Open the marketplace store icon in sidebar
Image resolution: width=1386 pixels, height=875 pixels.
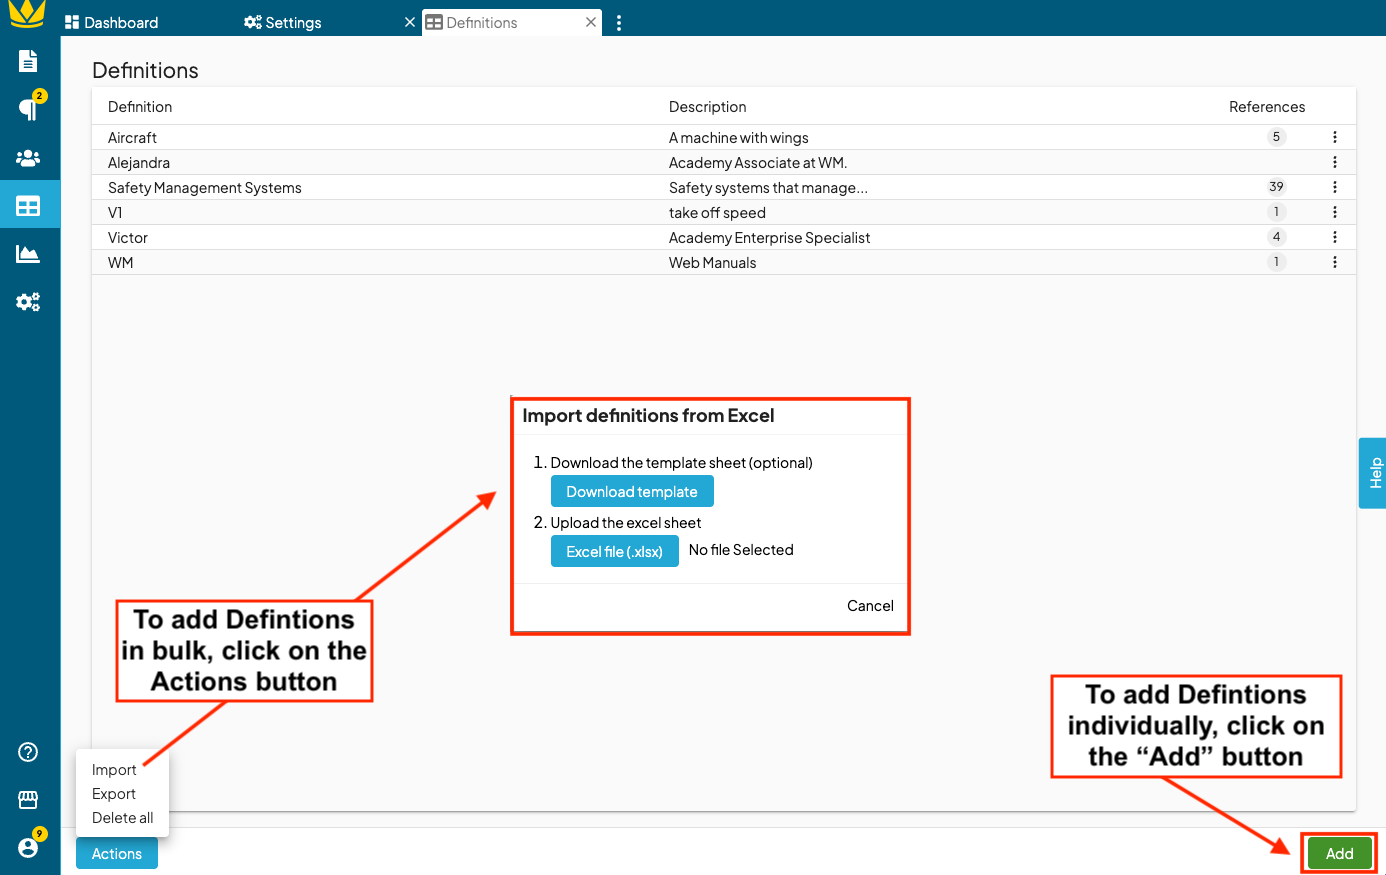(28, 800)
